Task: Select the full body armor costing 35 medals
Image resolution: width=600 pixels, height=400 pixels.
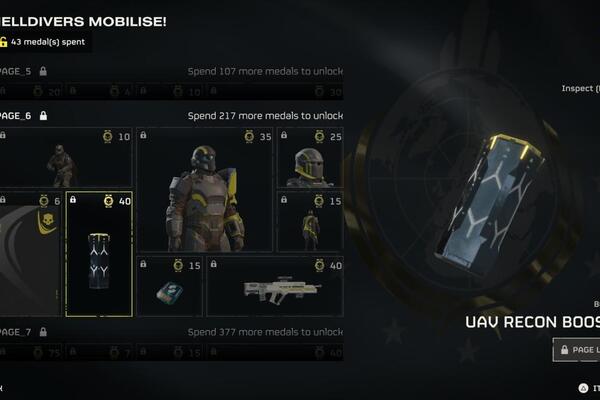Action: pyautogui.click(x=205, y=190)
